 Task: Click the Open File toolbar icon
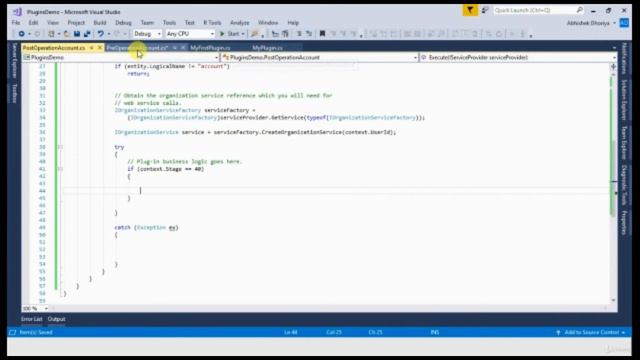point(67,34)
